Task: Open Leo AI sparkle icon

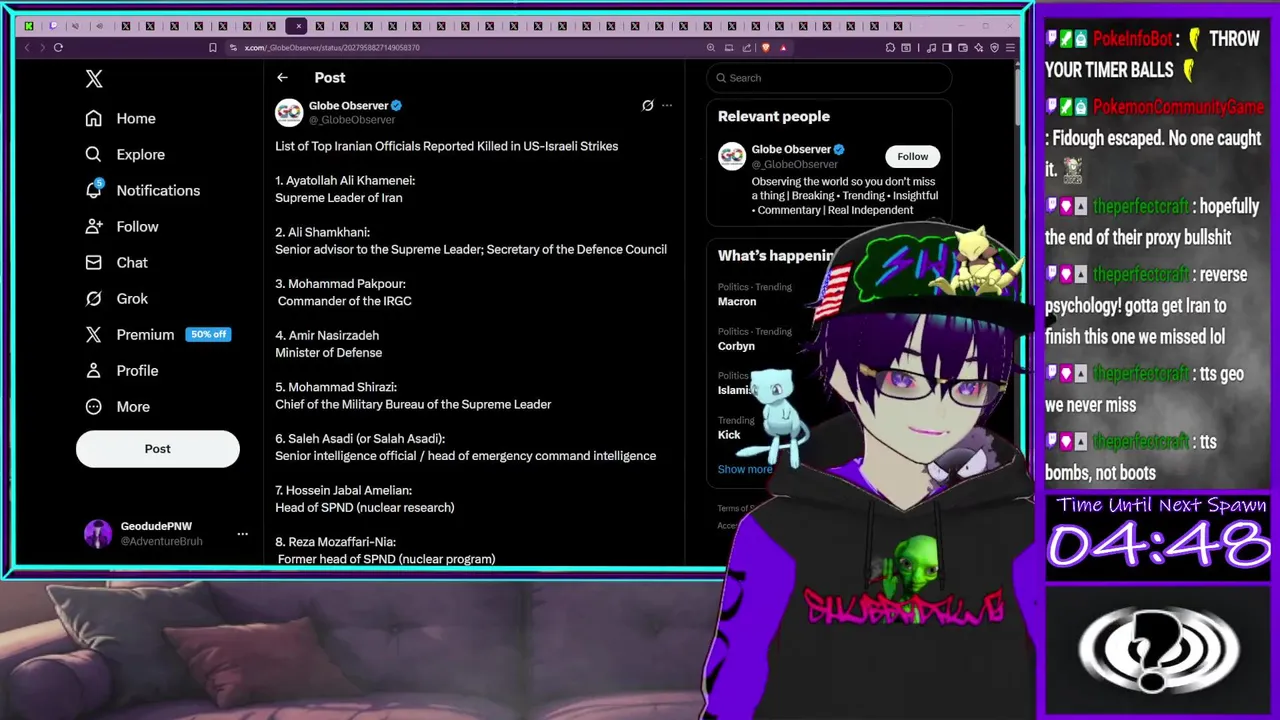Action: click(x=979, y=47)
